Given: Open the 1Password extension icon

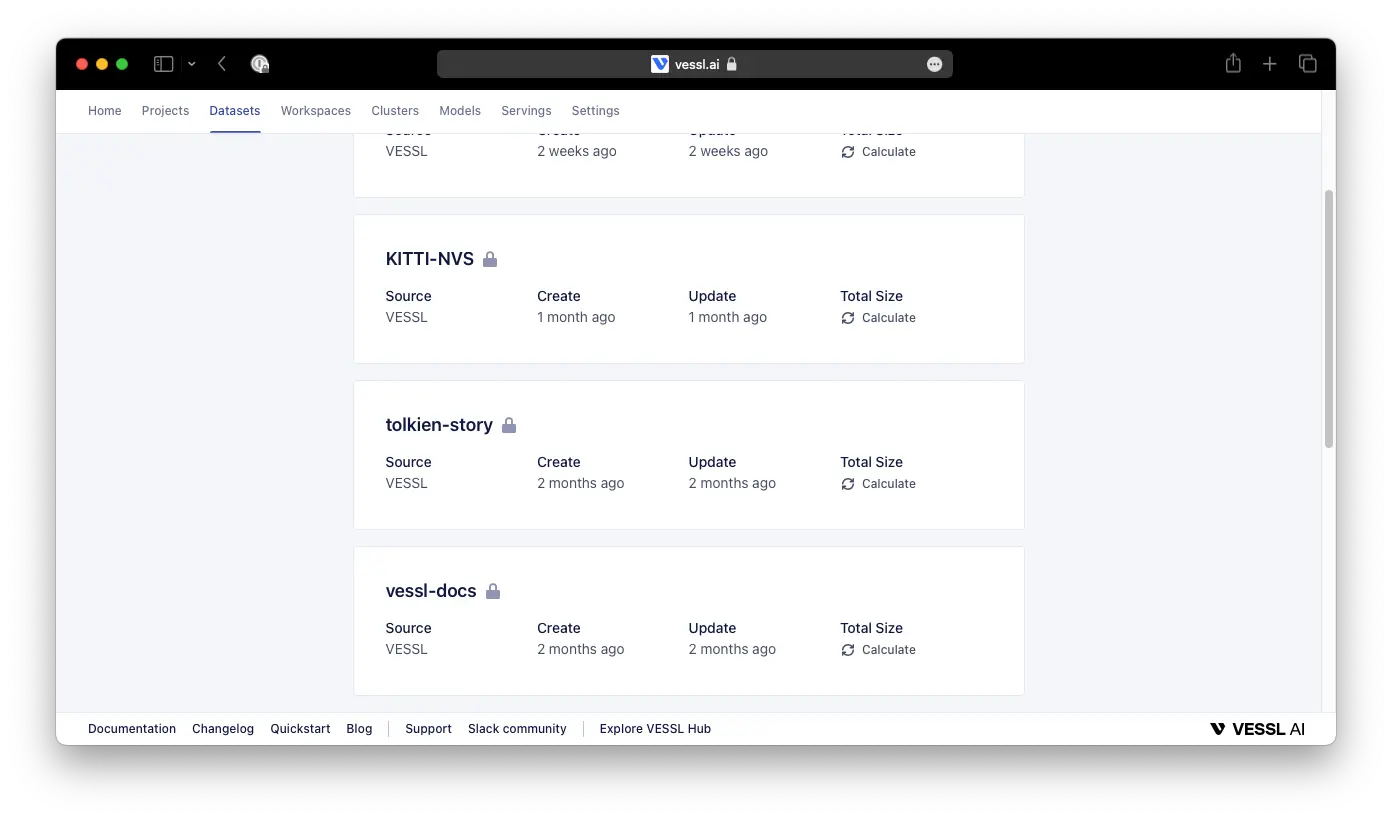Looking at the screenshot, I should [260, 64].
